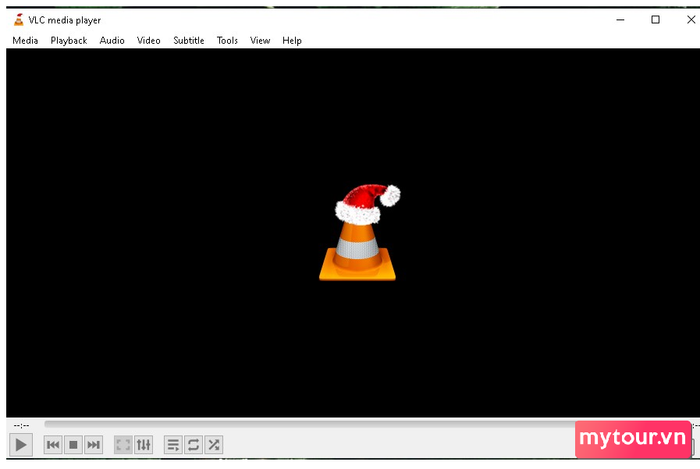Close the VLC media player window
The height and width of the screenshot is (469, 700).
click(691, 20)
